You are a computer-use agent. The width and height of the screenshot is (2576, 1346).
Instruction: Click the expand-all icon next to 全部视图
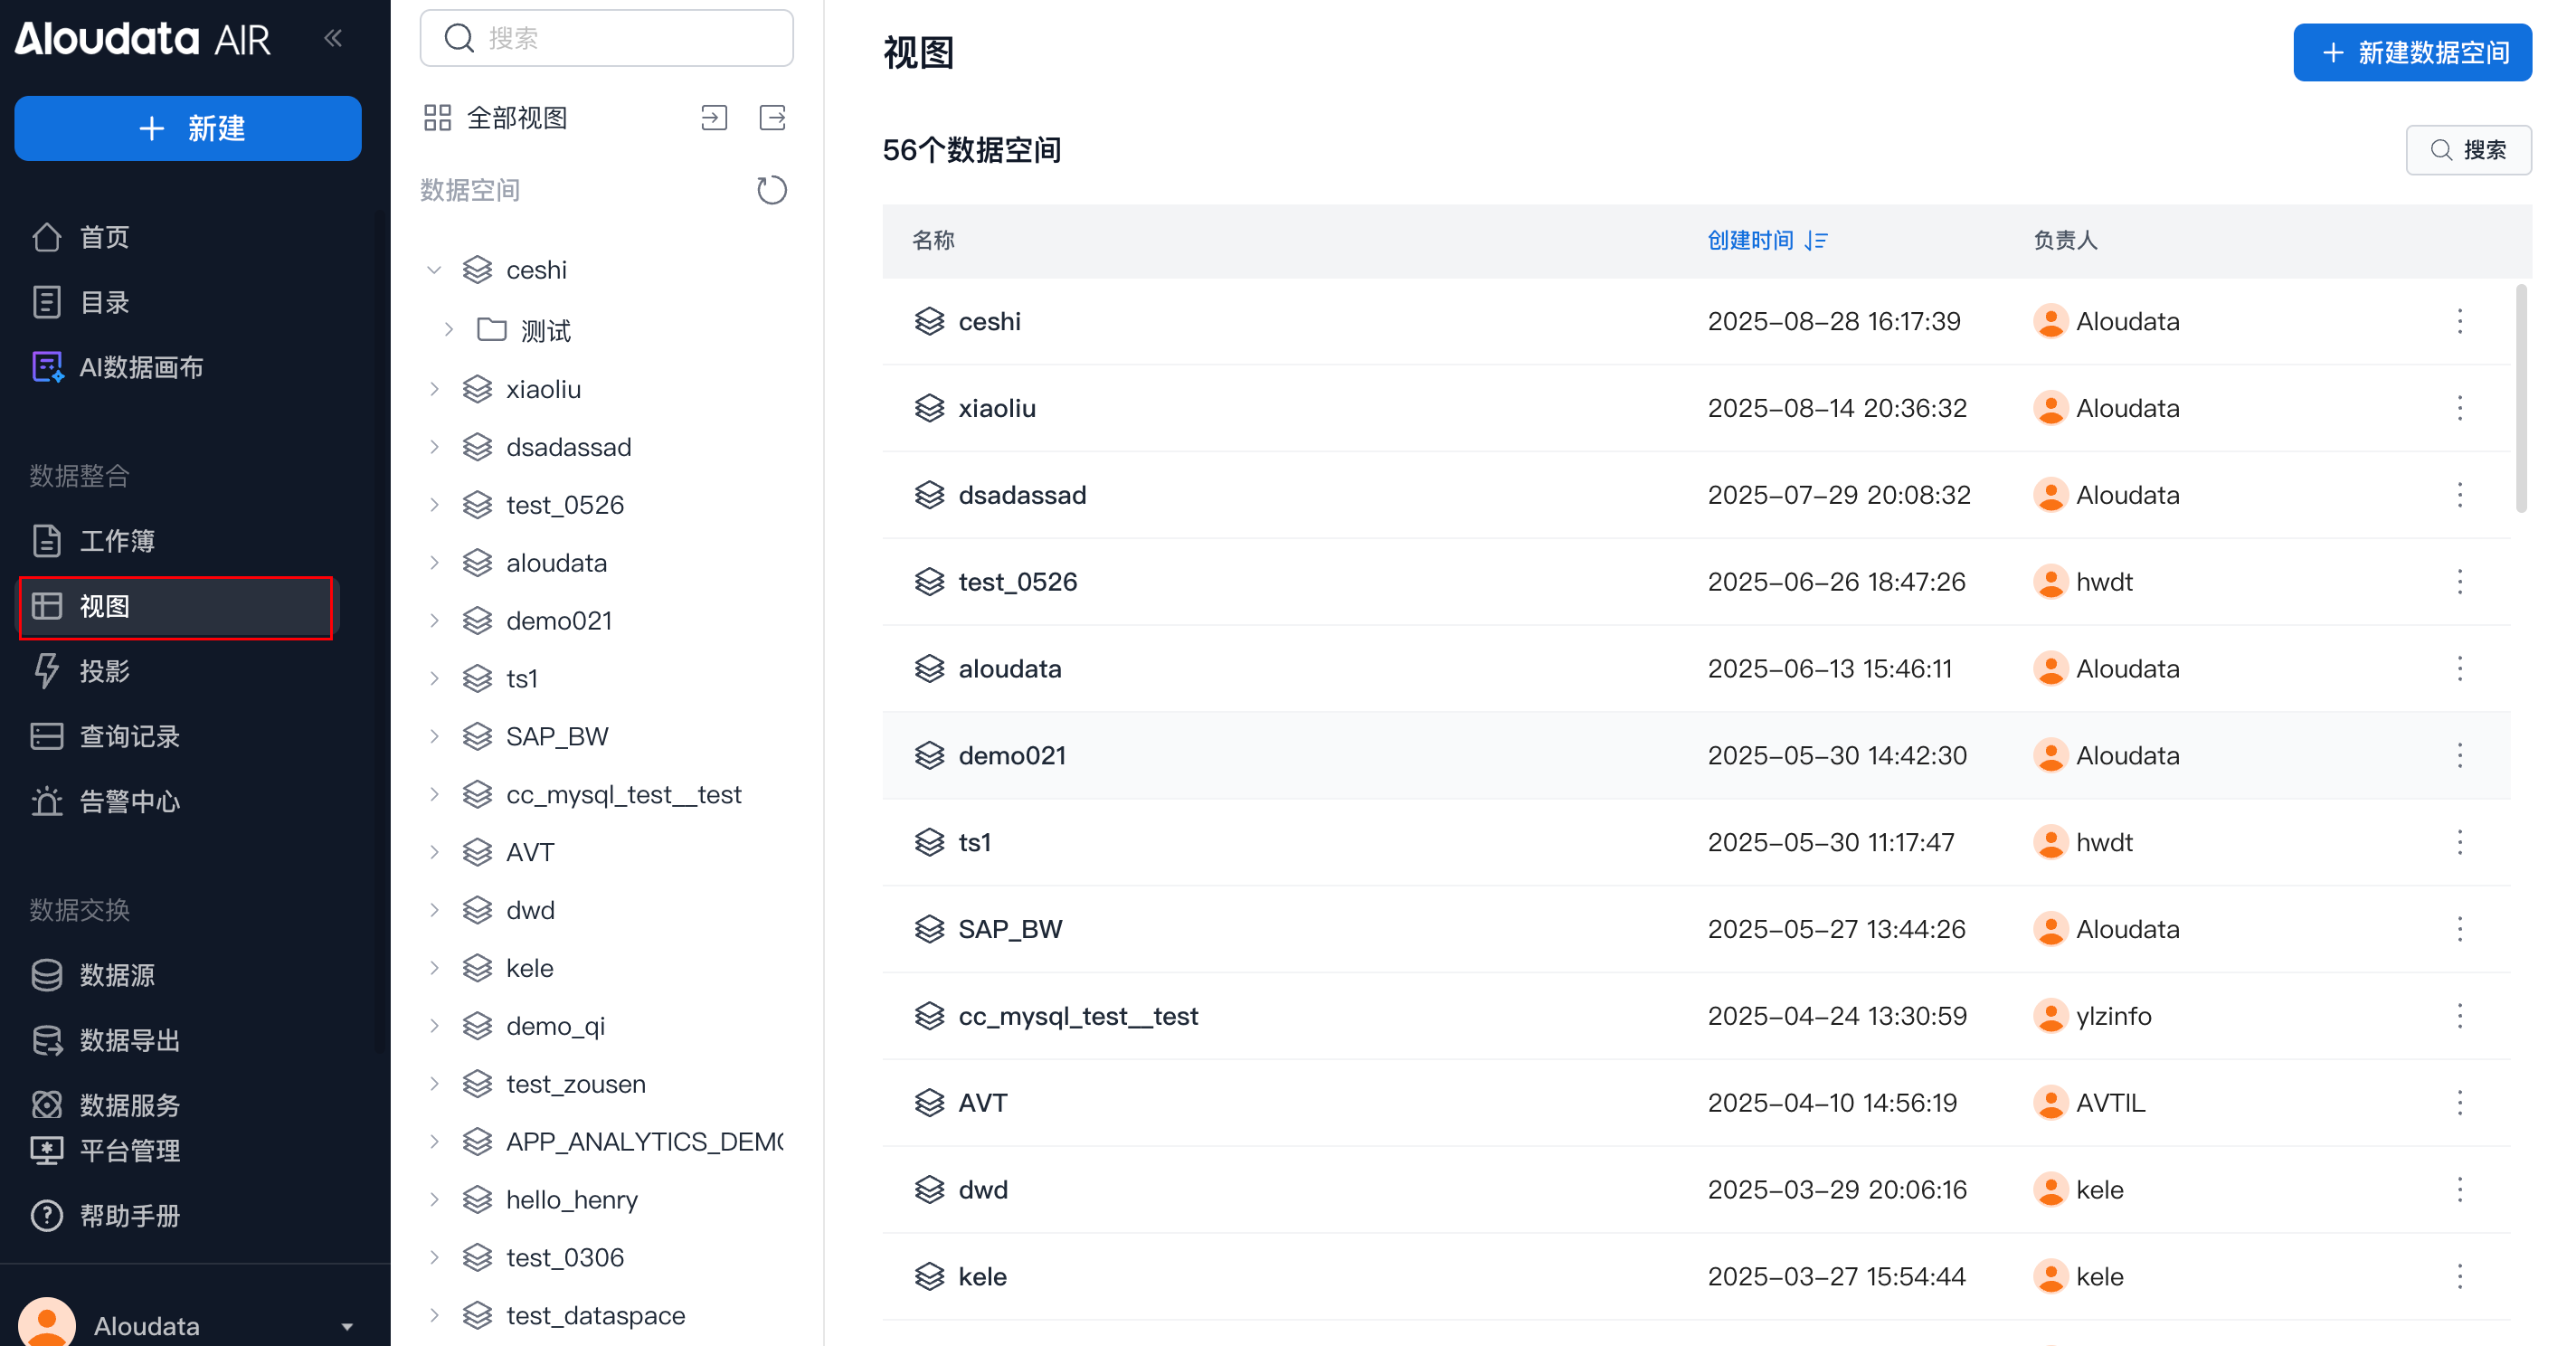[714, 118]
